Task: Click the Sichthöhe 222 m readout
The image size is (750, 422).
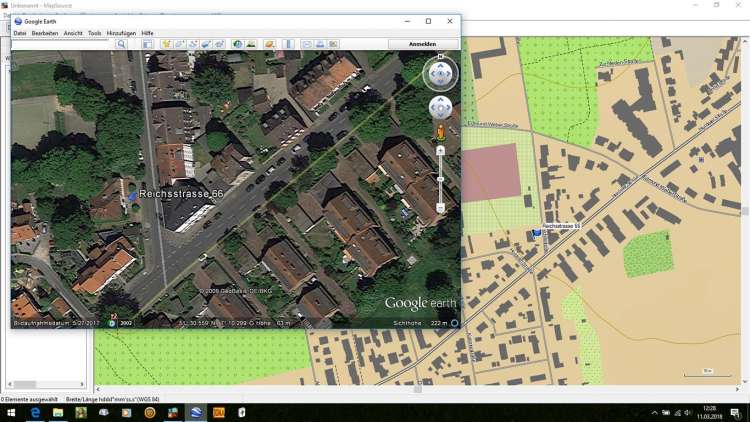Action: tap(420, 323)
